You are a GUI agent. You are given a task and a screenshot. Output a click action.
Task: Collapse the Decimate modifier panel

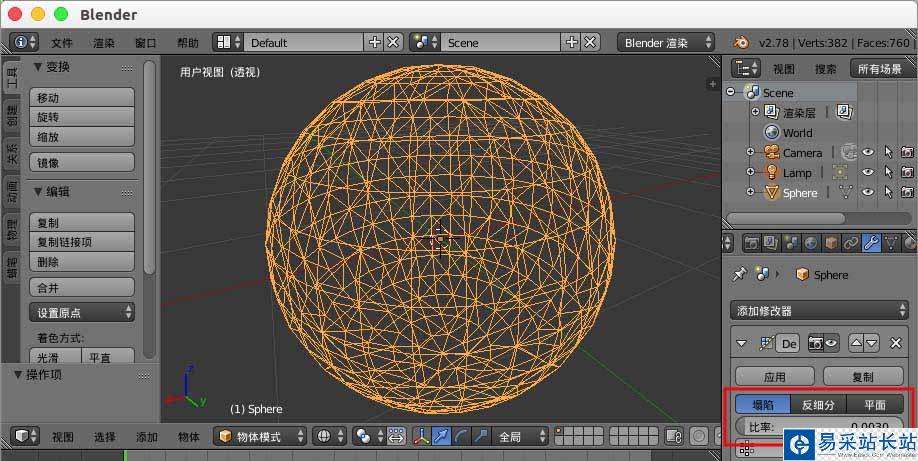(742, 344)
